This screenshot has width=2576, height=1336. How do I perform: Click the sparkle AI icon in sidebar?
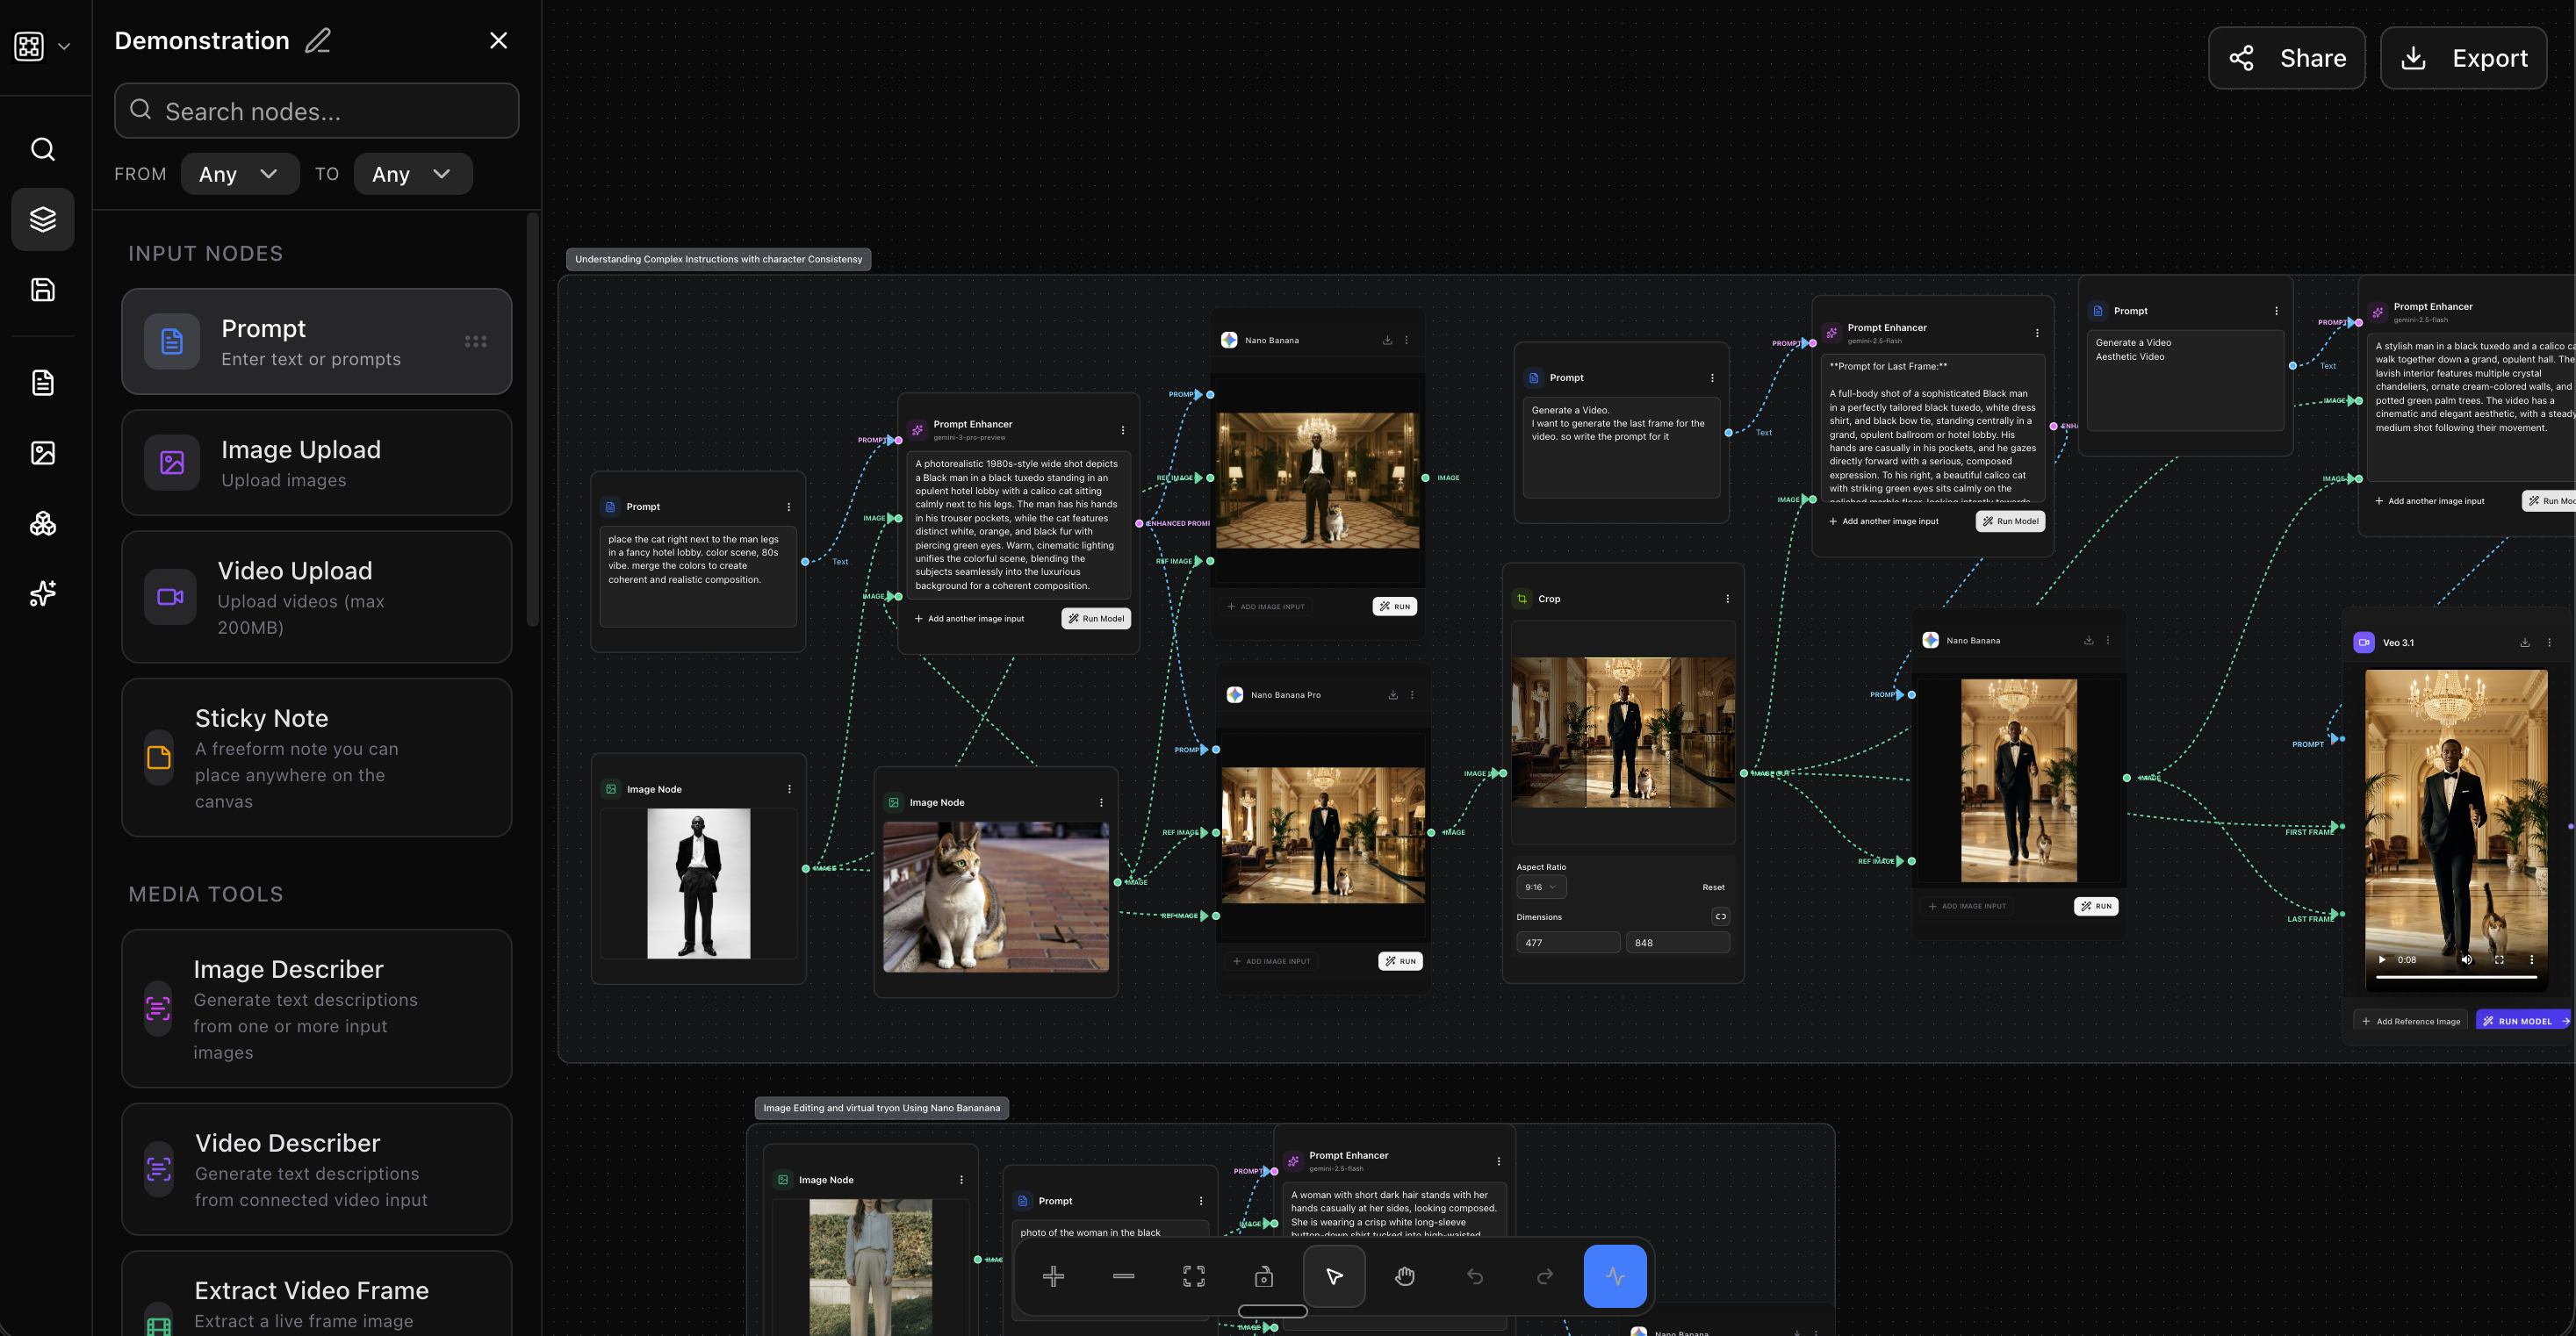click(x=43, y=594)
